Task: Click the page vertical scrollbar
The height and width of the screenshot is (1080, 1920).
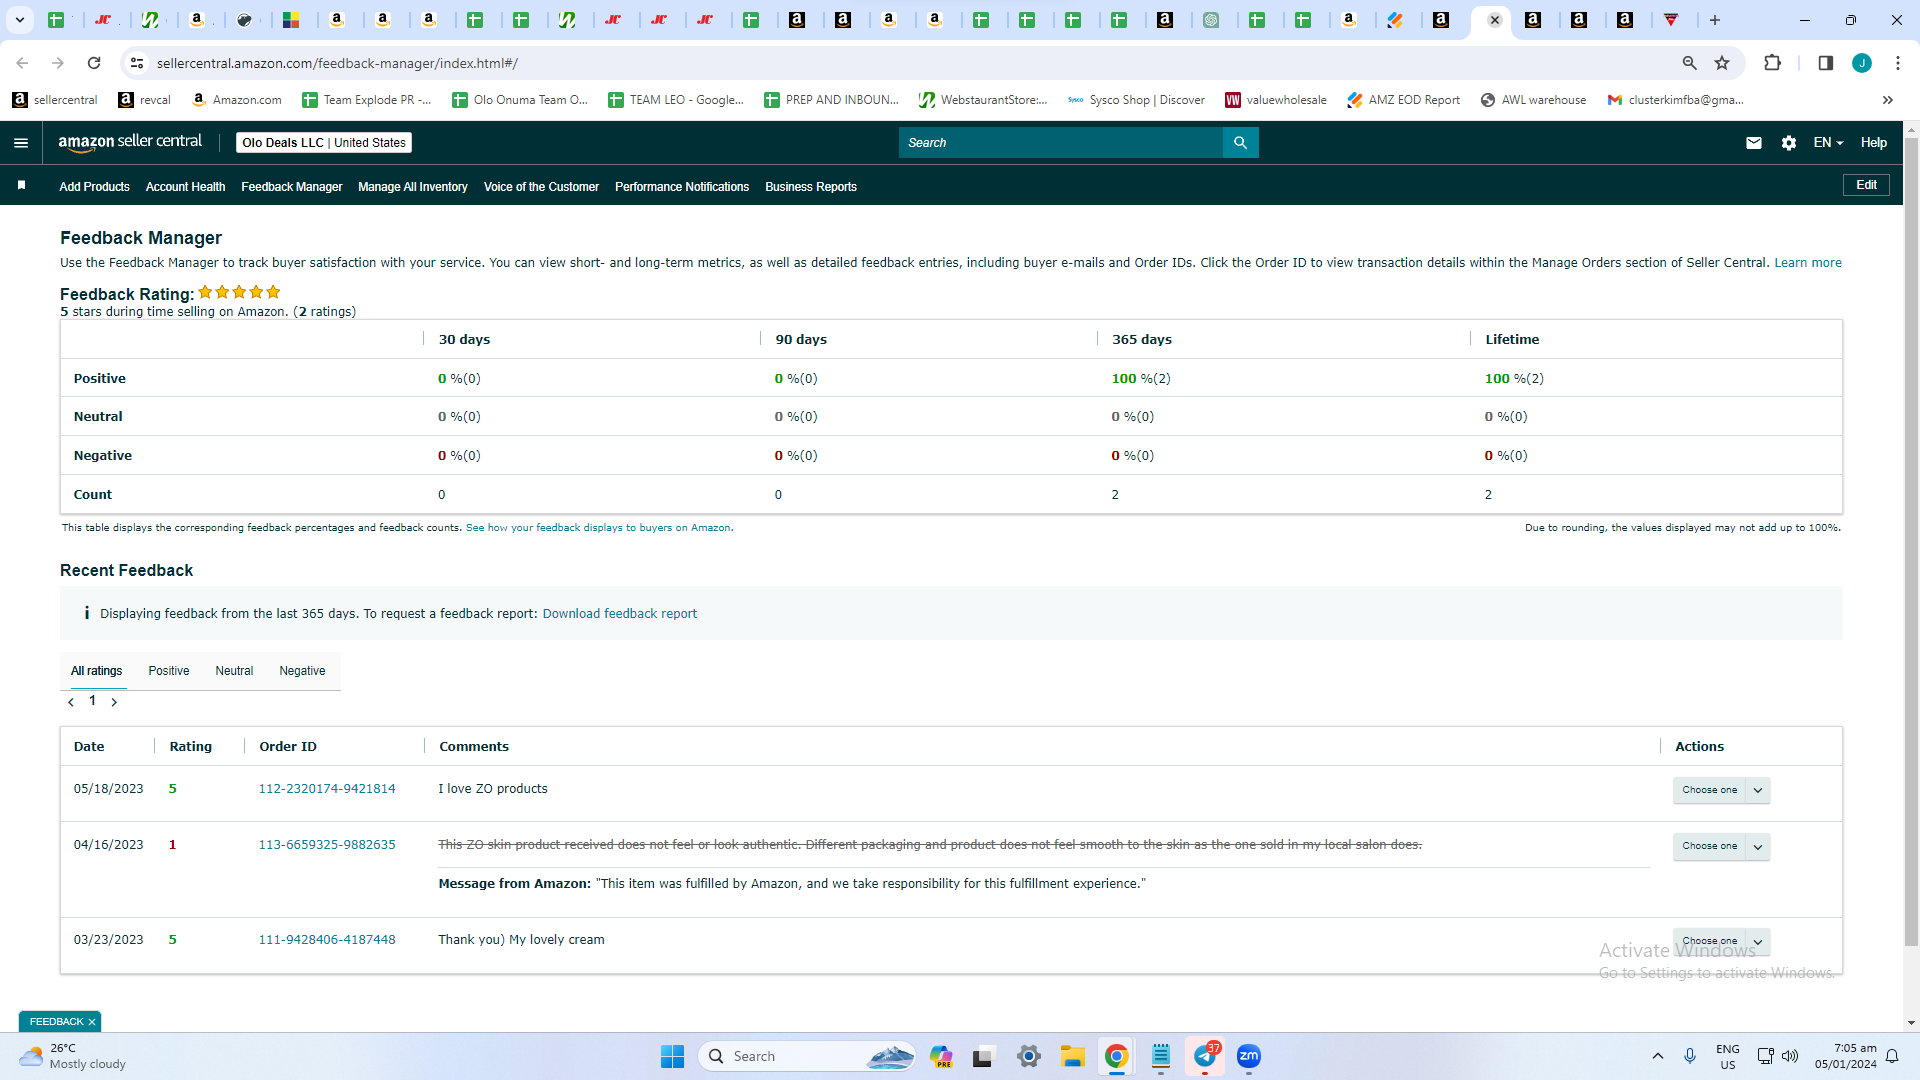Action: point(1911,540)
